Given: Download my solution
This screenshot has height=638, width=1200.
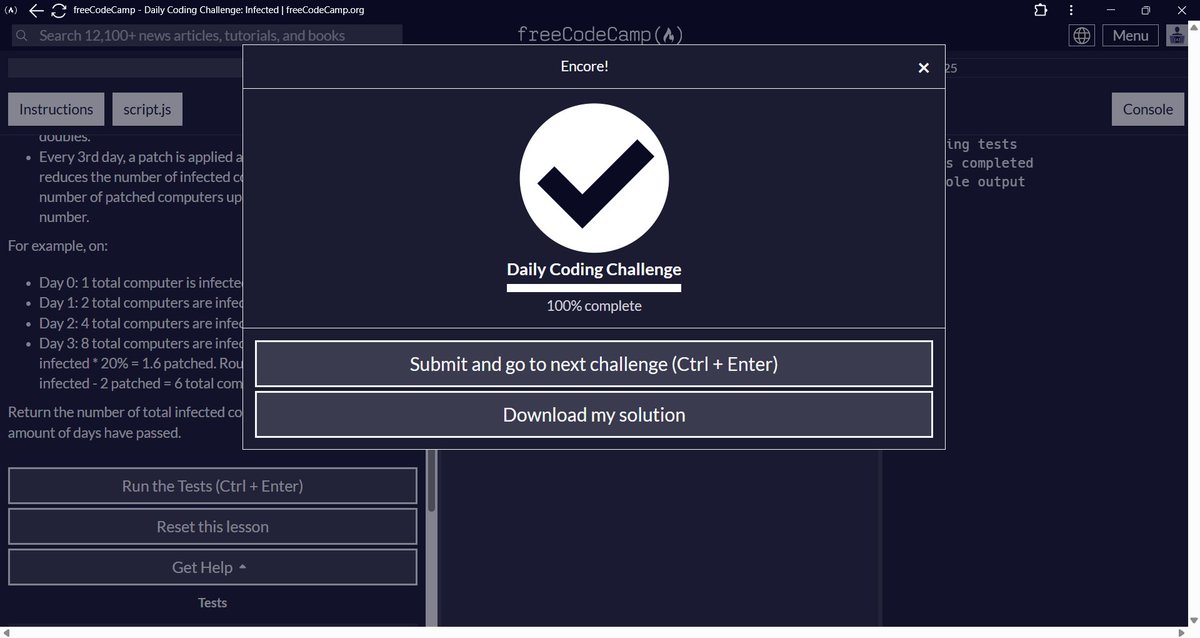Looking at the screenshot, I should pos(593,414).
